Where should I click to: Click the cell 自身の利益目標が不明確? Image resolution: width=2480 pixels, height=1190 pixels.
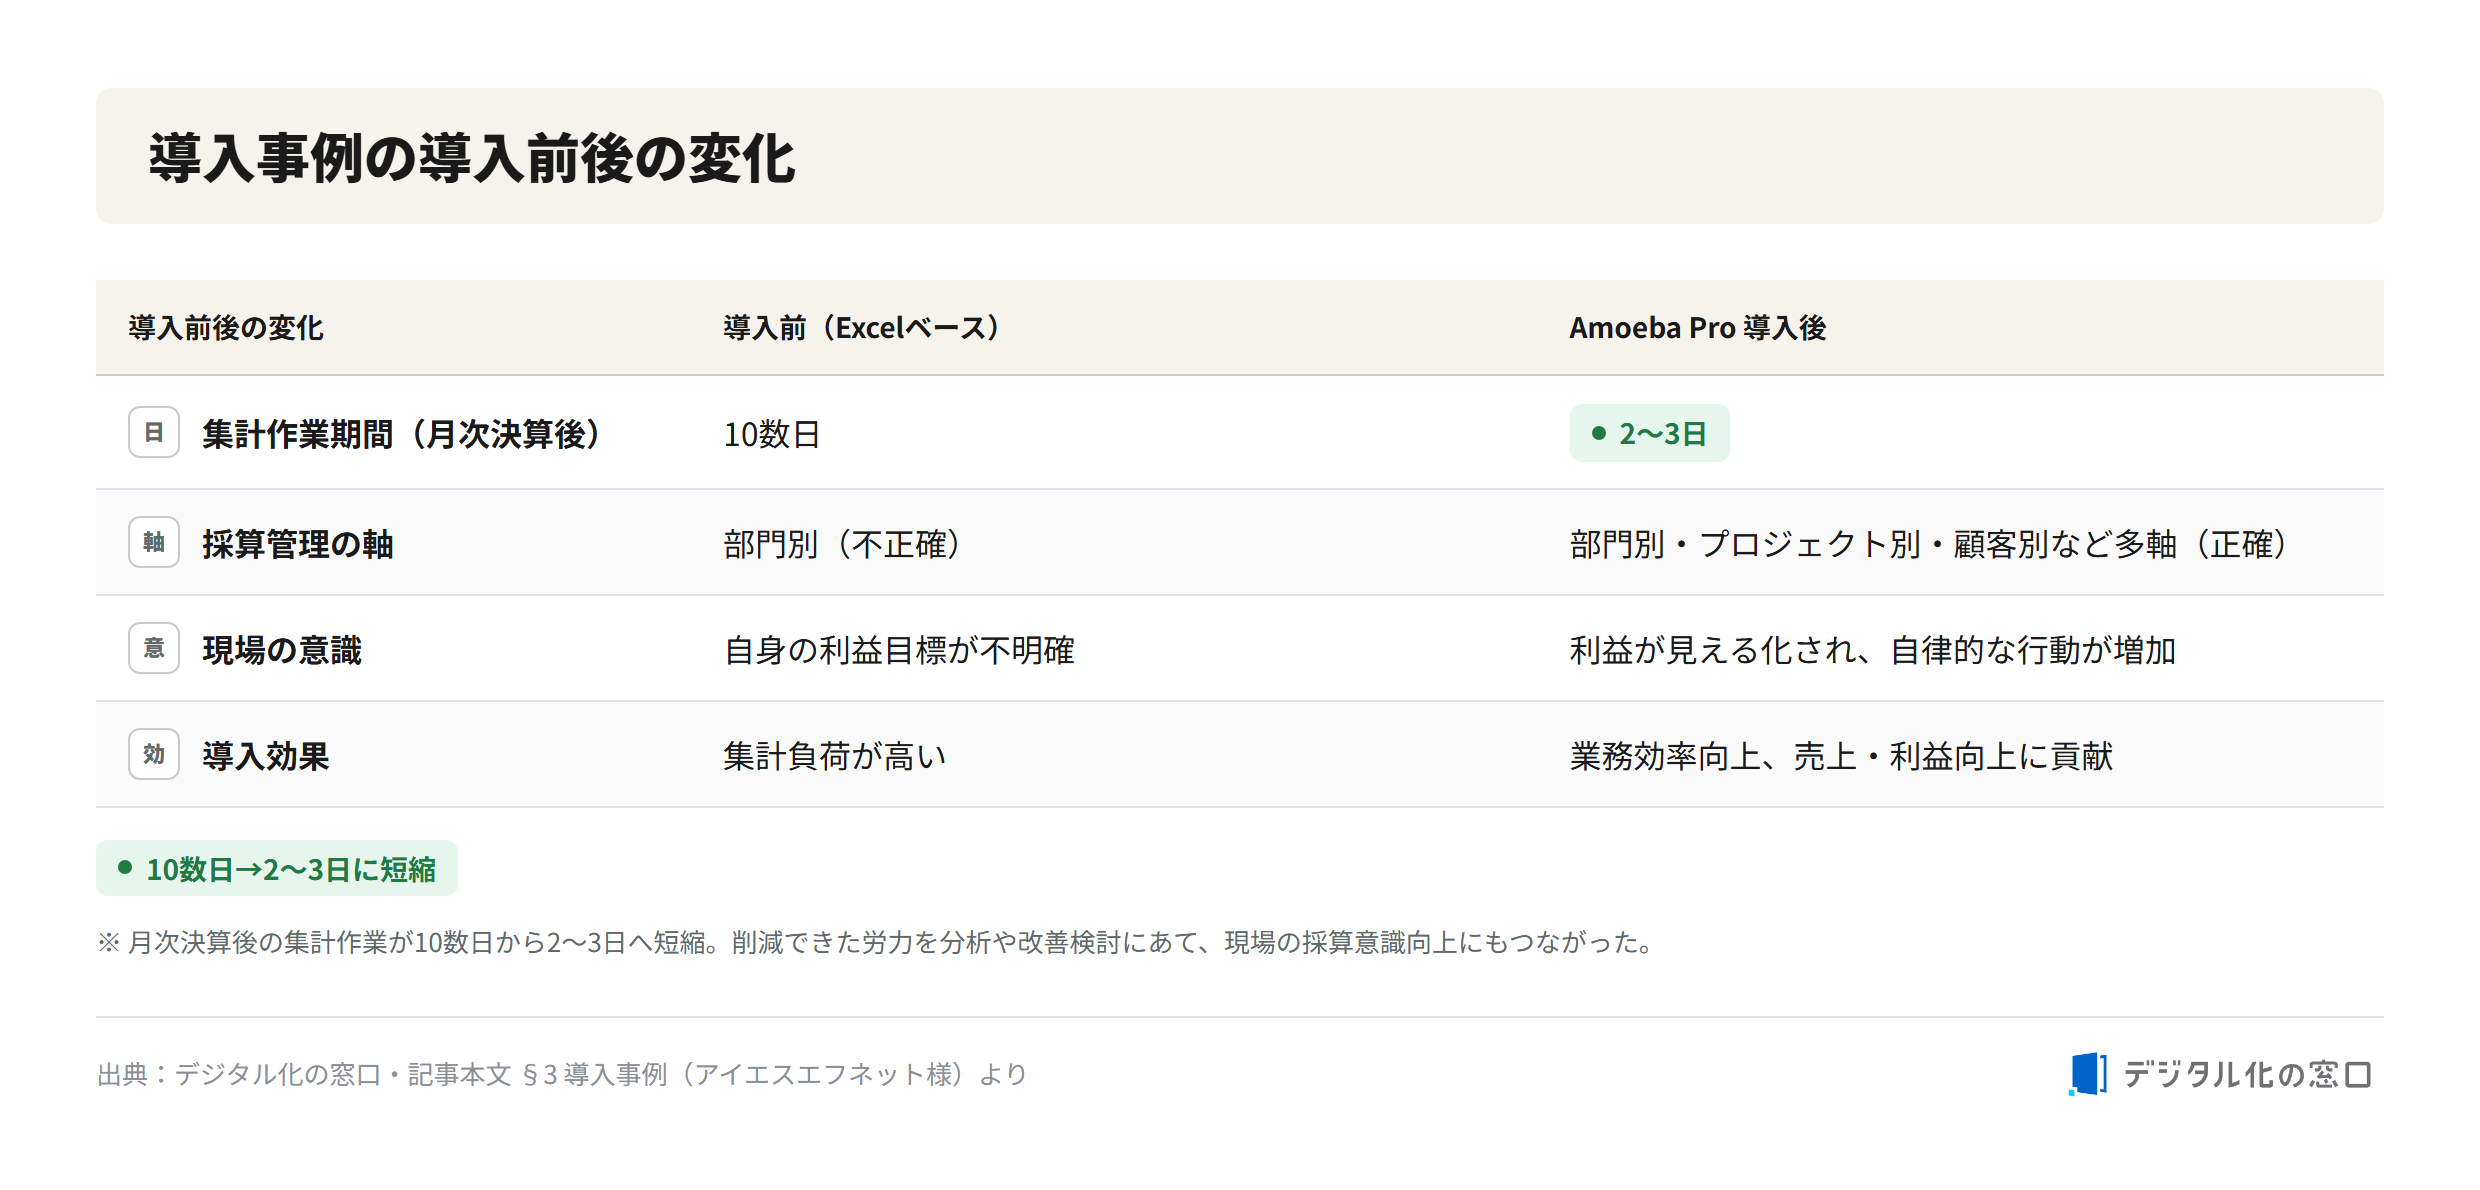(899, 650)
